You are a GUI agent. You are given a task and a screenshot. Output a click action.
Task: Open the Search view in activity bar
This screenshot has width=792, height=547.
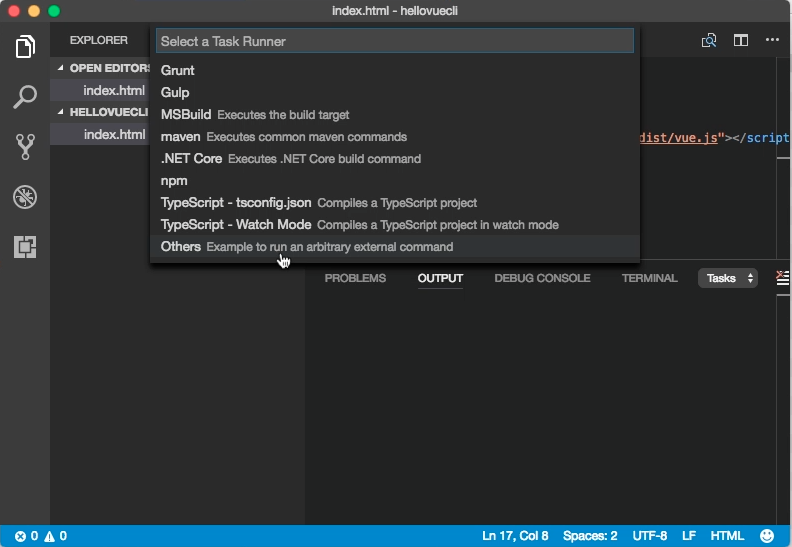25,96
